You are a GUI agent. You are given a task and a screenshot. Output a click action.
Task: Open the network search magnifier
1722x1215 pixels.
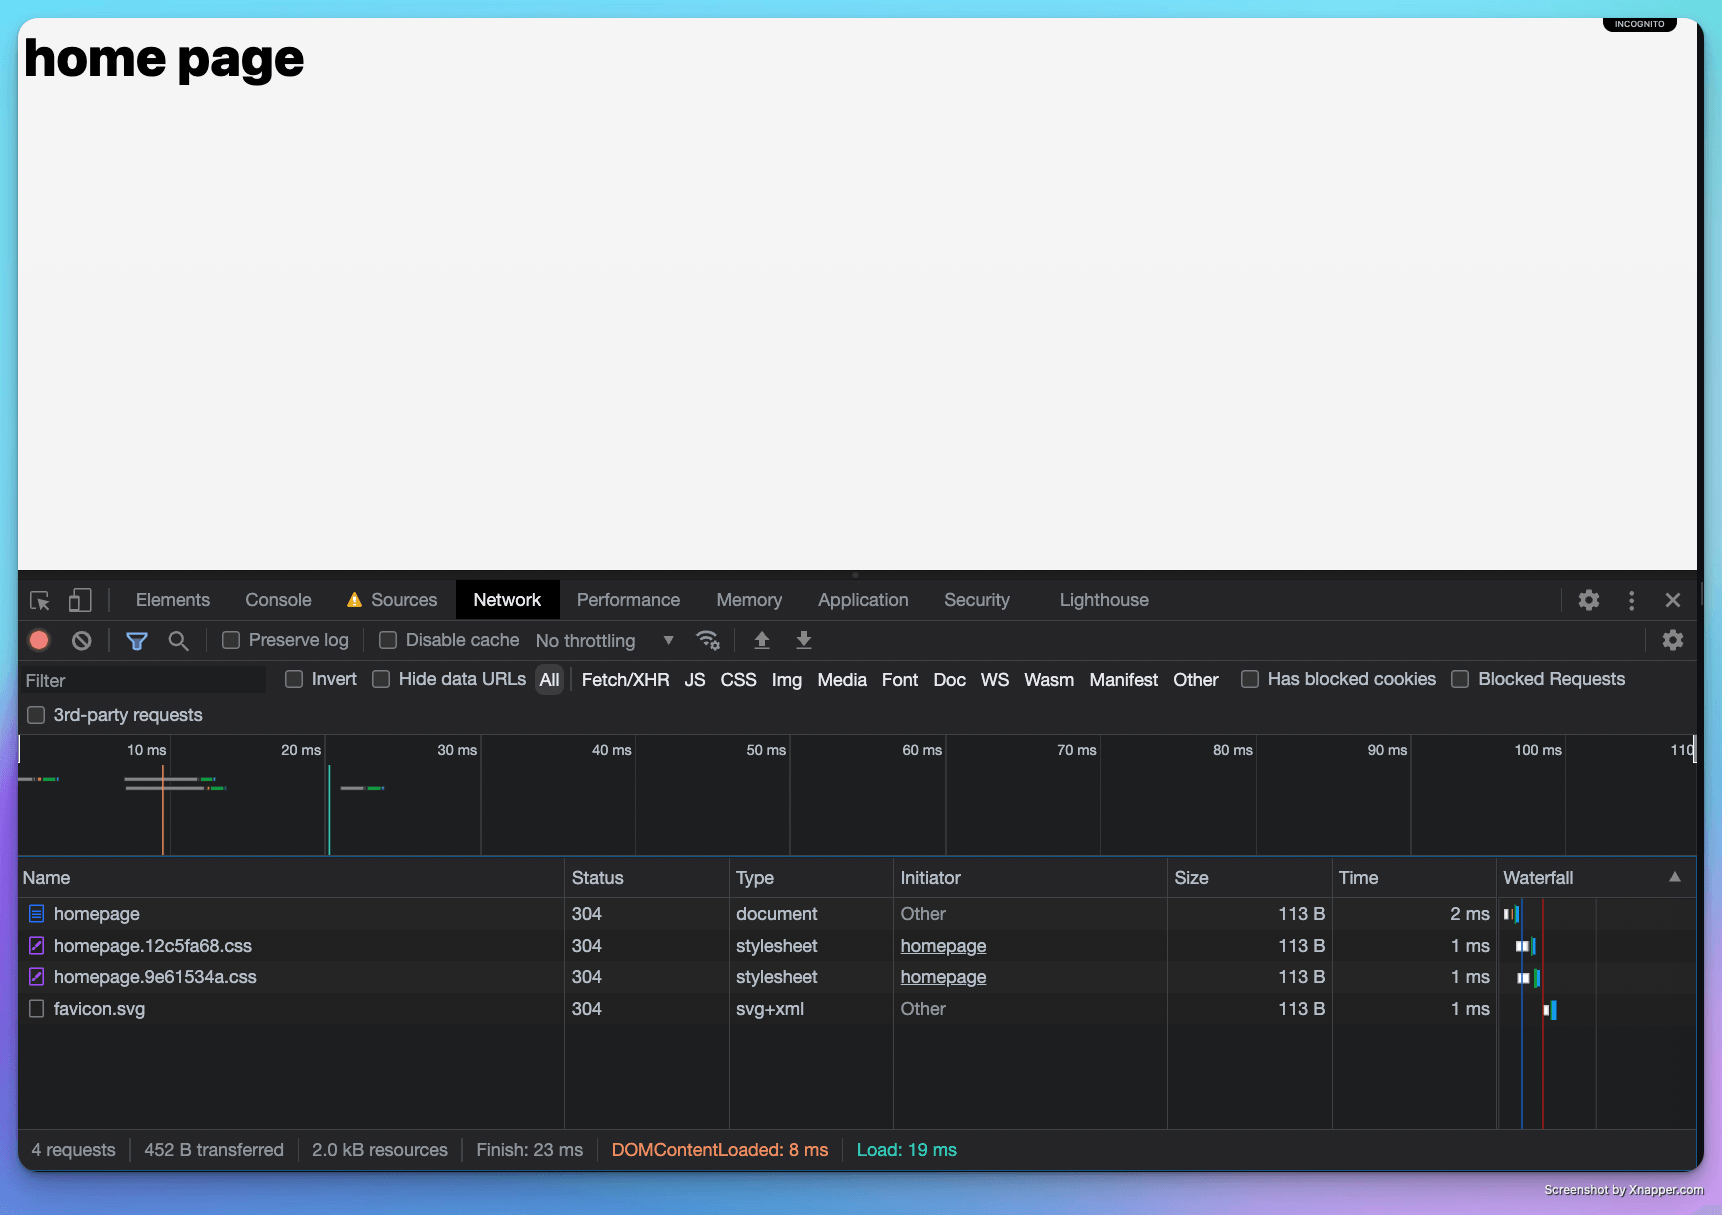pos(178,640)
